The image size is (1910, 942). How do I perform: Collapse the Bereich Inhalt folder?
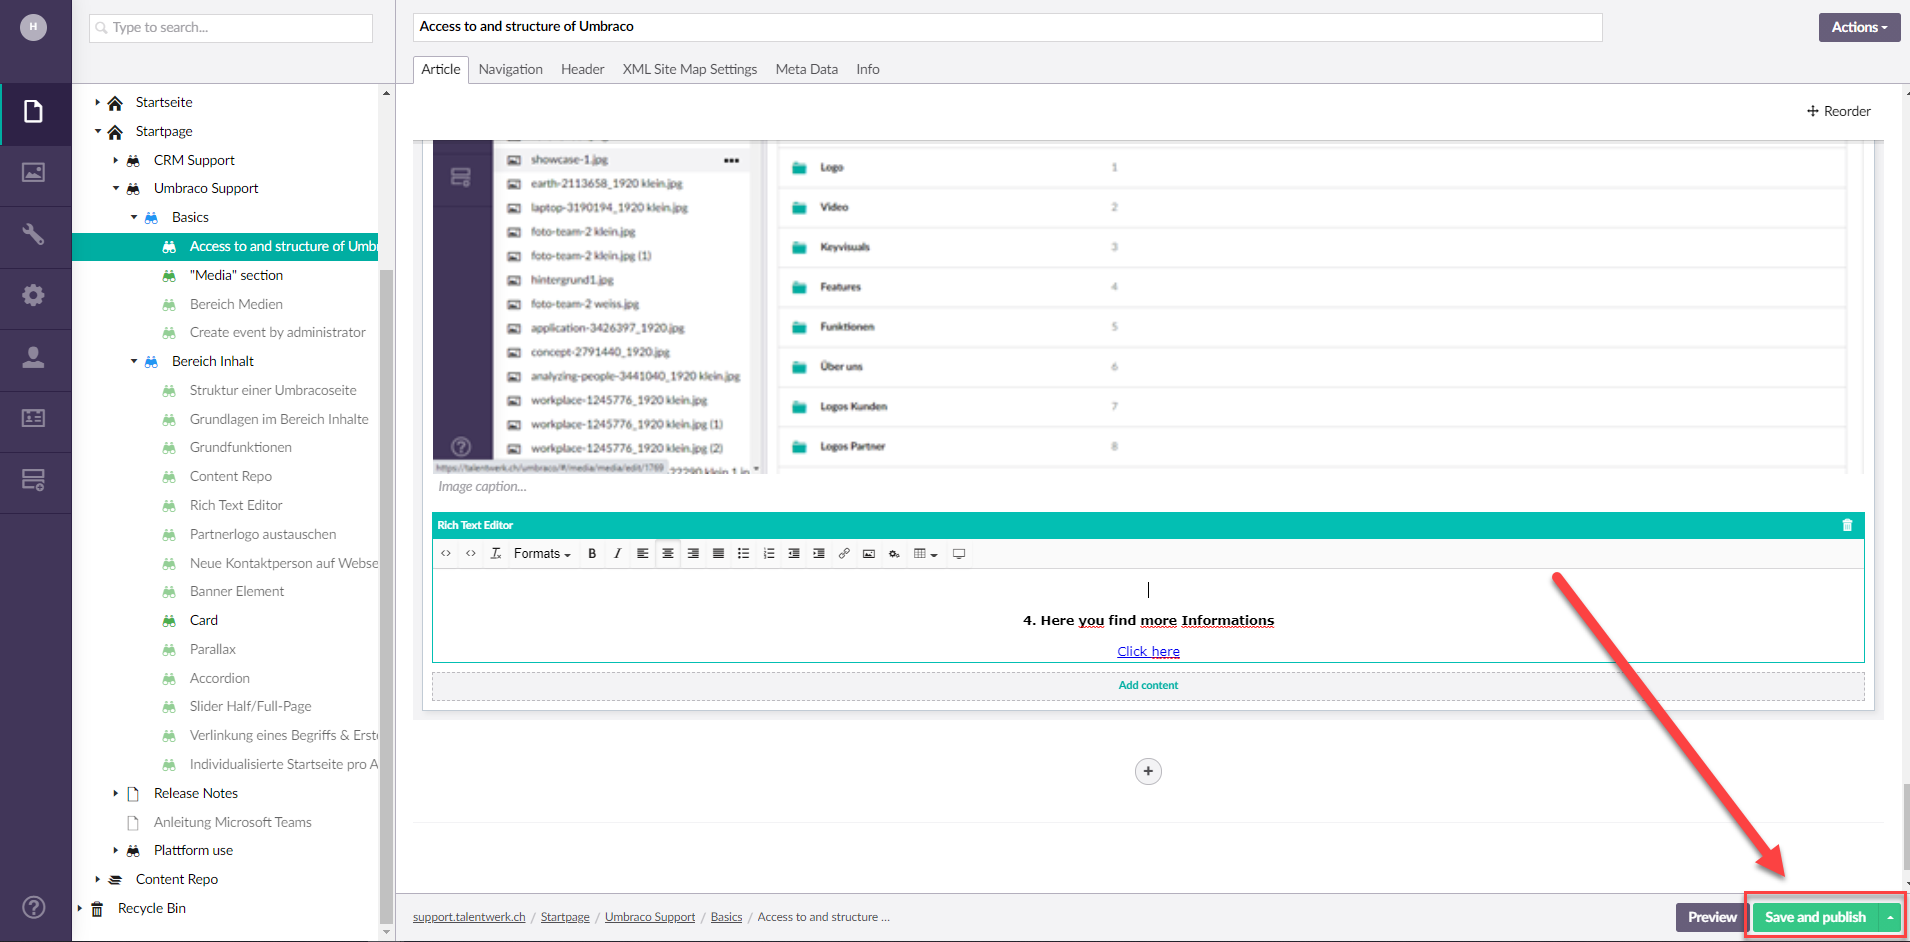coord(134,361)
